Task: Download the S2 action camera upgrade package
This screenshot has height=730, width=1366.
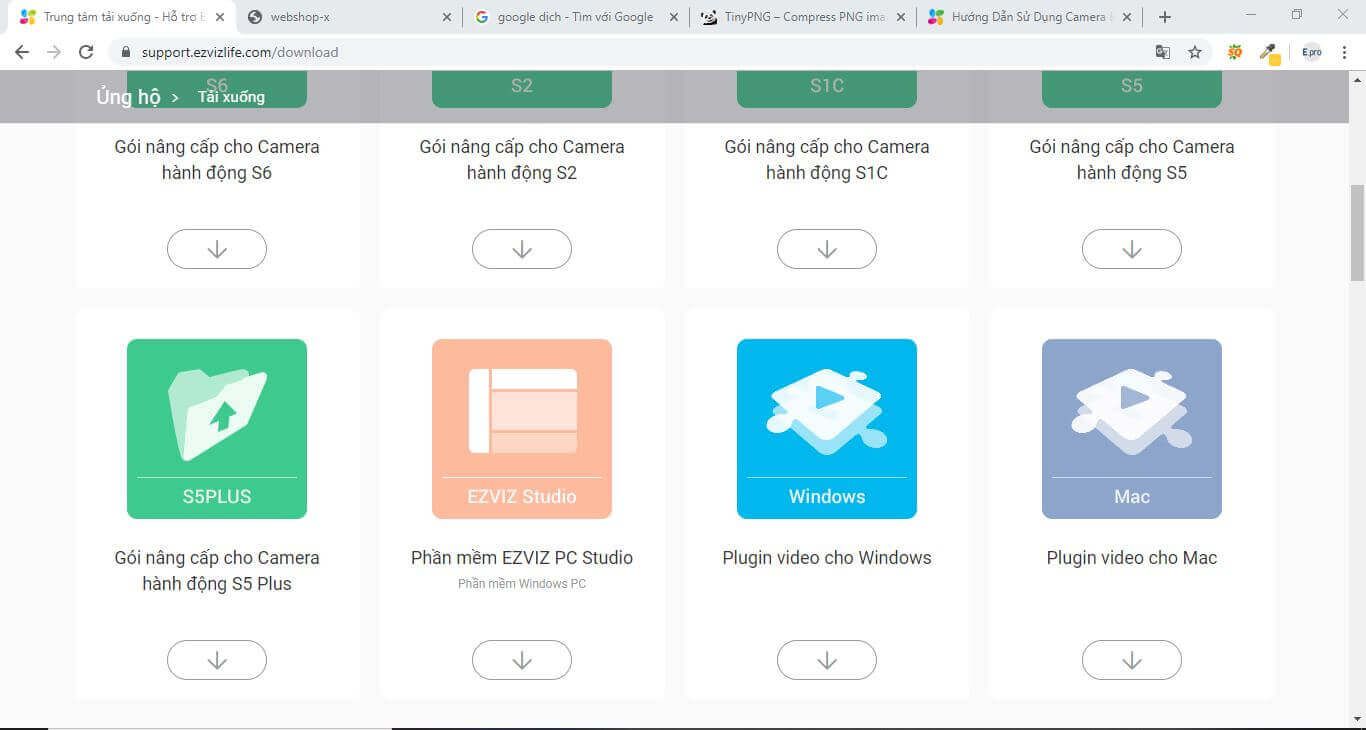Action: point(522,249)
